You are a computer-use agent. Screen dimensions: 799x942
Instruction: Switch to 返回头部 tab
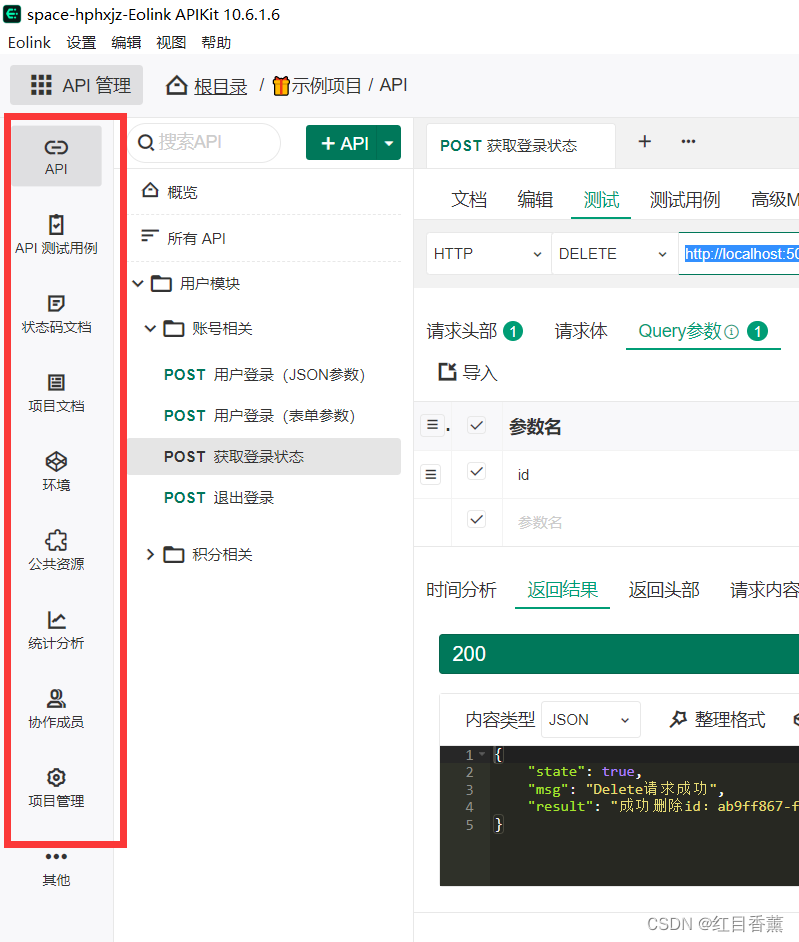(x=664, y=590)
